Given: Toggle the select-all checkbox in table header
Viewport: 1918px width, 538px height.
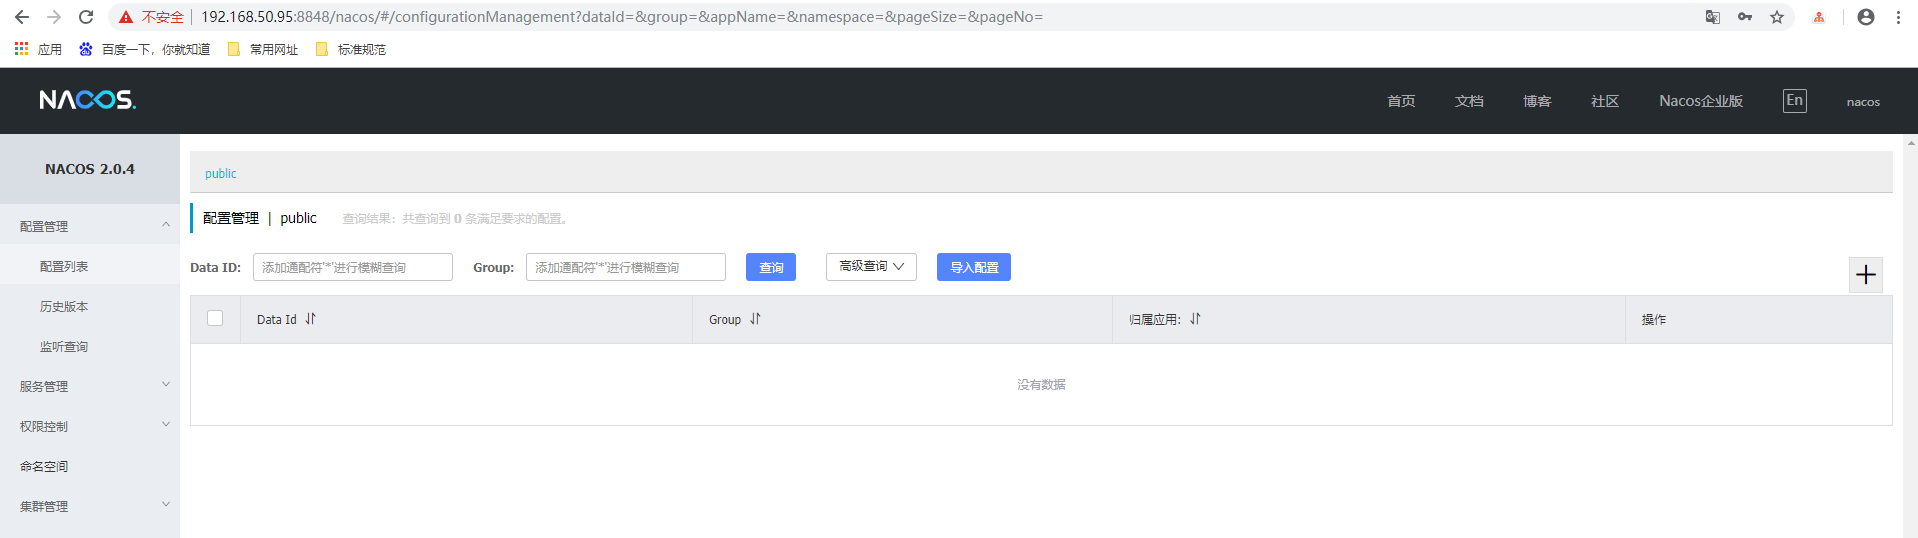Looking at the screenshot, I should click(x=215, y=318).
